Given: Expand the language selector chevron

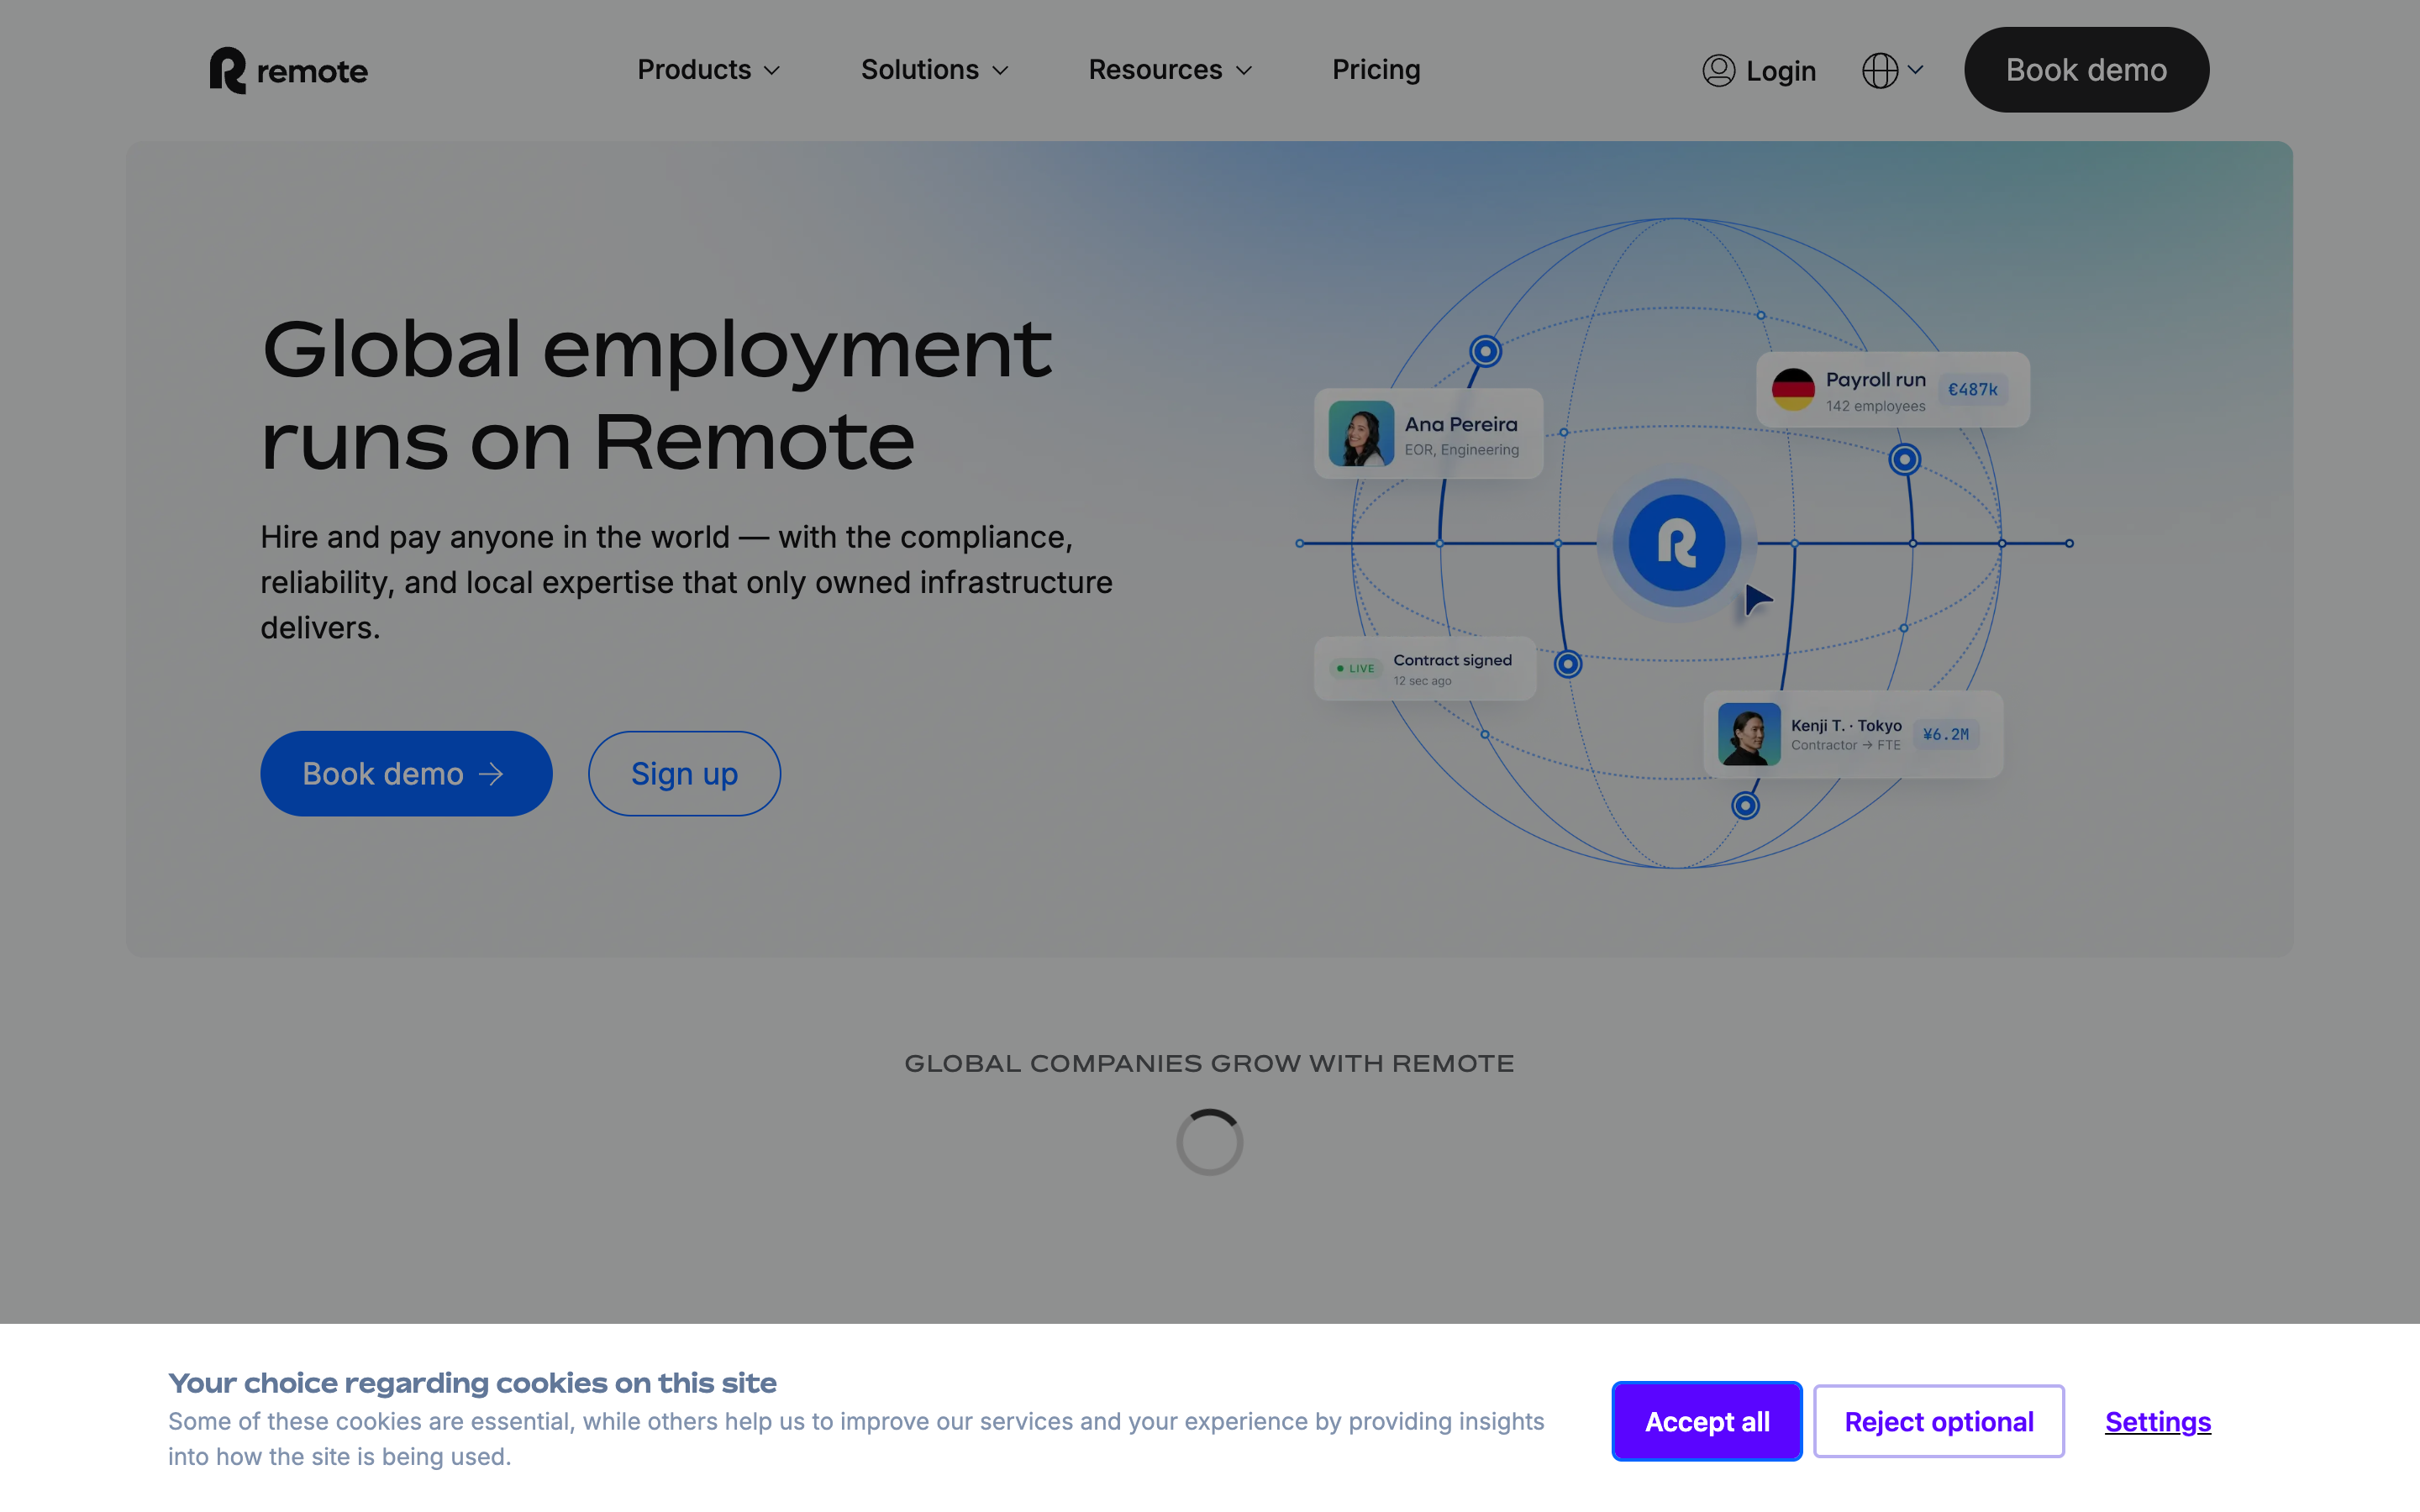Looking at the screenshot, I should point(1915,70).
